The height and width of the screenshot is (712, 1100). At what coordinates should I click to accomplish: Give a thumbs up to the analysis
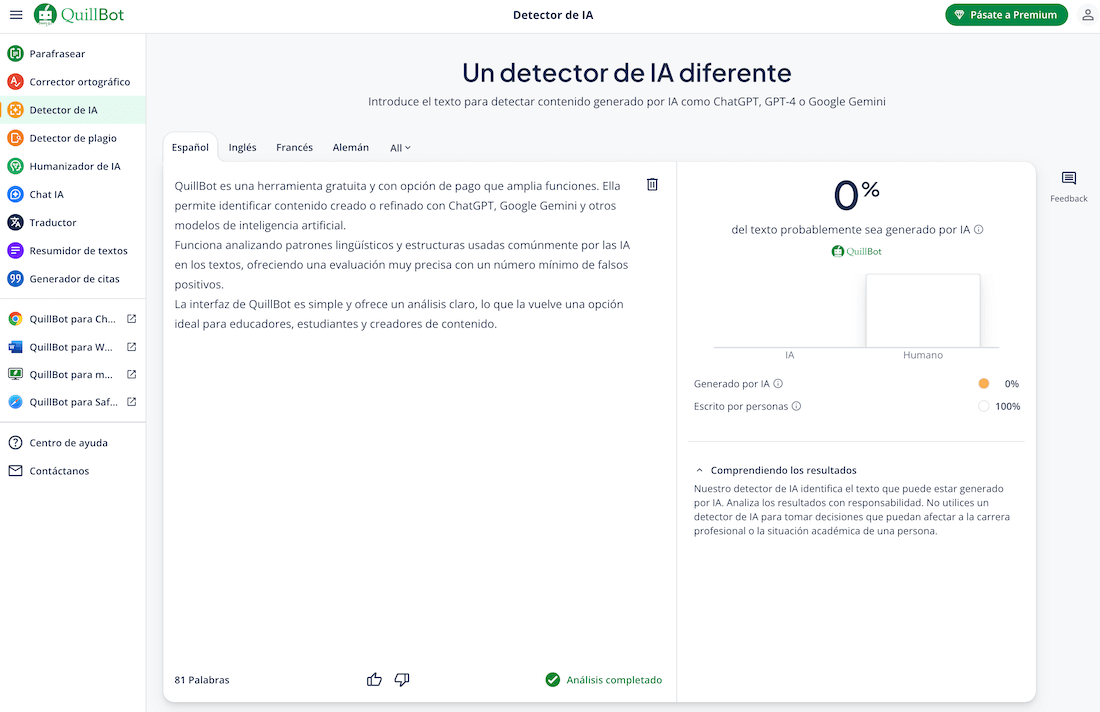[374, 679]
